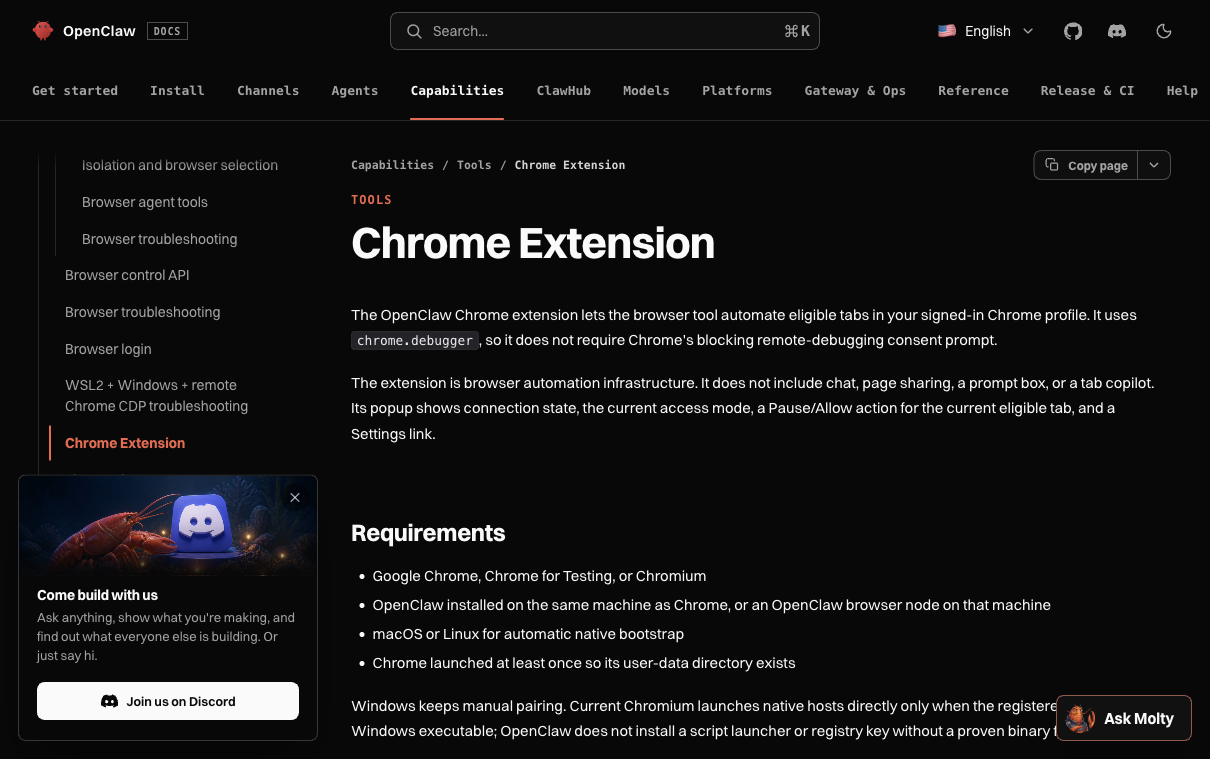Open the Help tab
This screenshot has height=759, width=1210.
1182,90
